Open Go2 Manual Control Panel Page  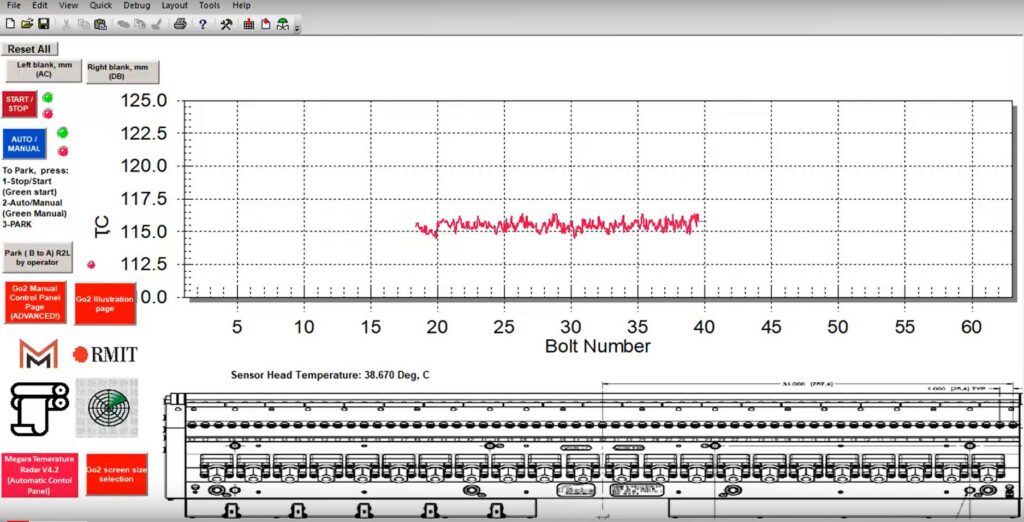click(x=35, y=302)
